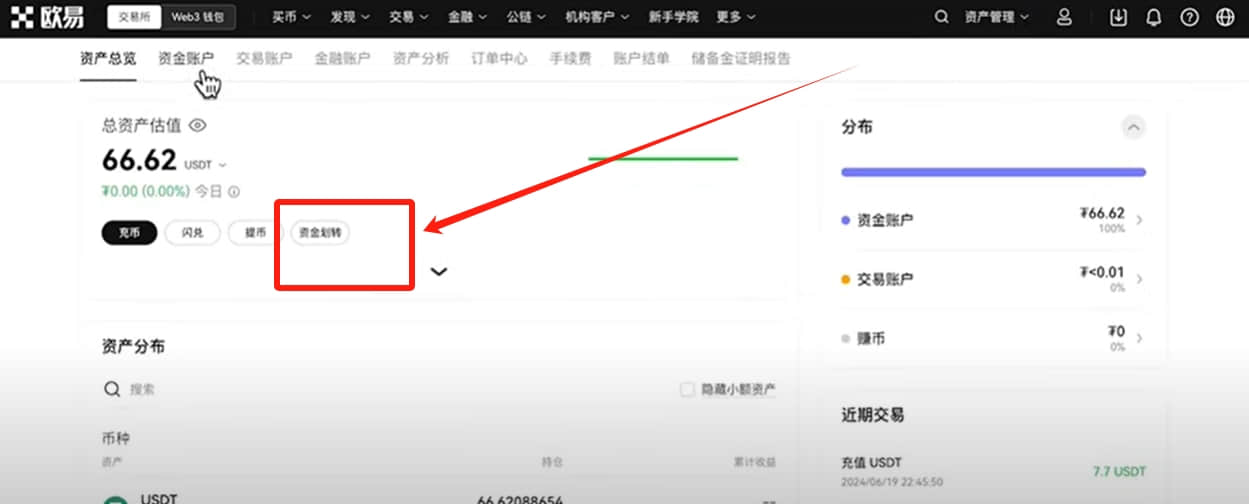Open the language globe icon

[1225, 17]
